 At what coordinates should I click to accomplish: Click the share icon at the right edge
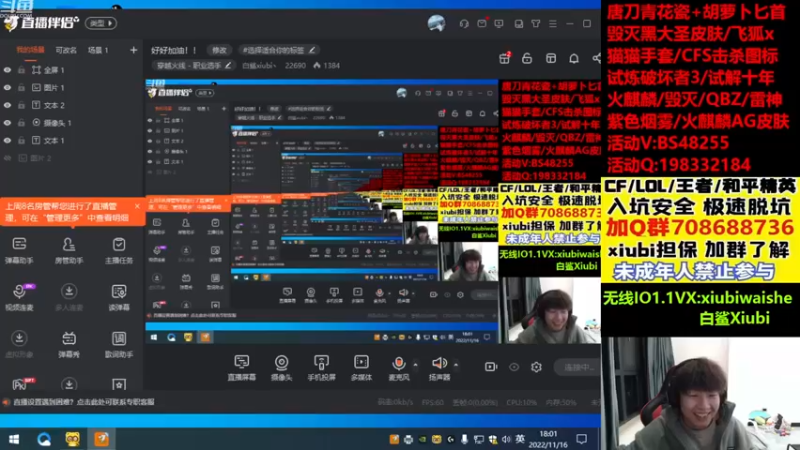(596, 58)
